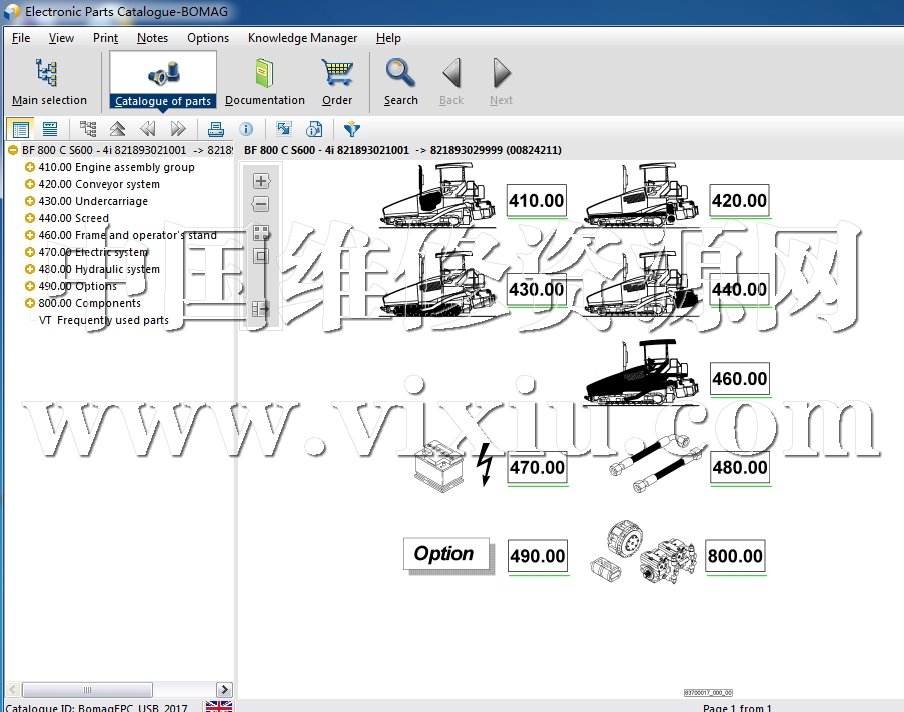Open the Knowledge Manager menu

pos(302,38)
